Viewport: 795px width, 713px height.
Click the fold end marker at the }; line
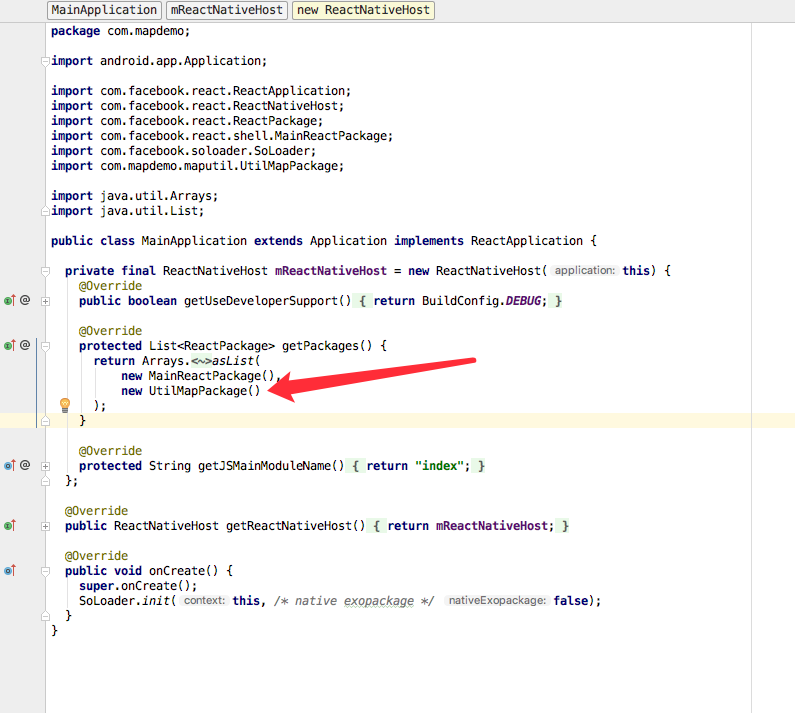pos(45,481)
